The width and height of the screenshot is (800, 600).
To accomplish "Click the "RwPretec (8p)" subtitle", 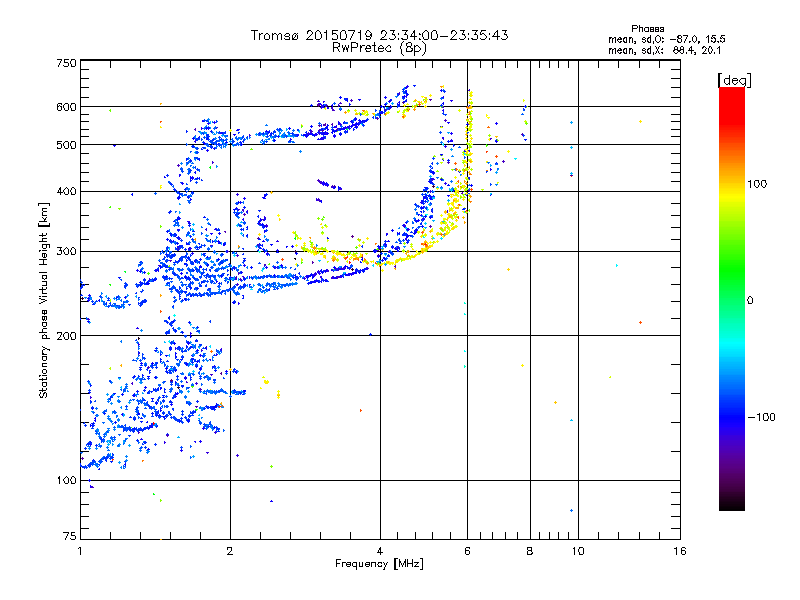I will [380, 48].
